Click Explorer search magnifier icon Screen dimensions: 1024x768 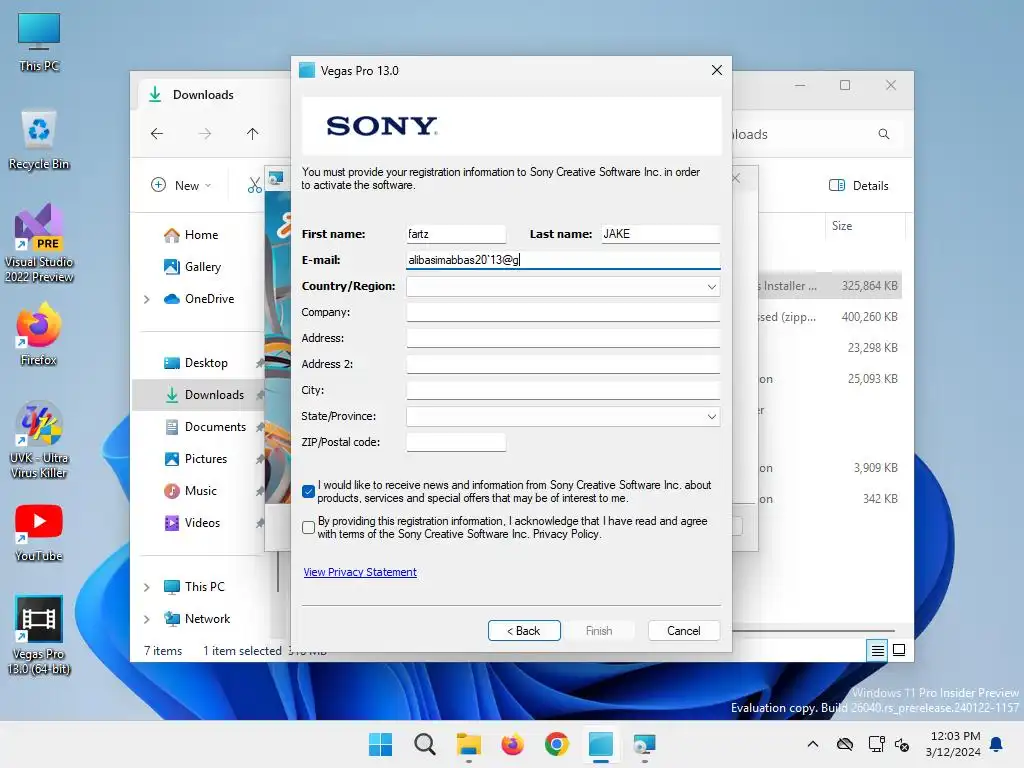884,134
